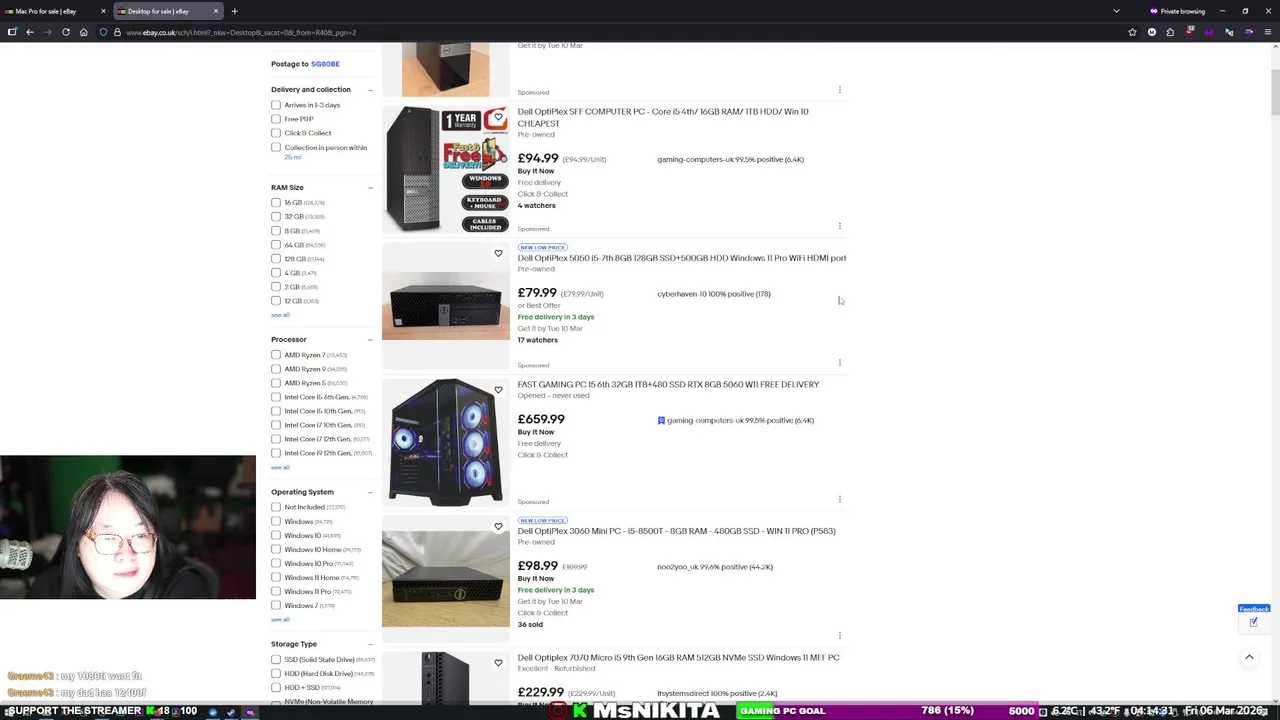This screenshot has height=720, width=1280.
Task: Open Dell OptiPlex 5050 i5-7th listing title
Action: coord(682,258)
